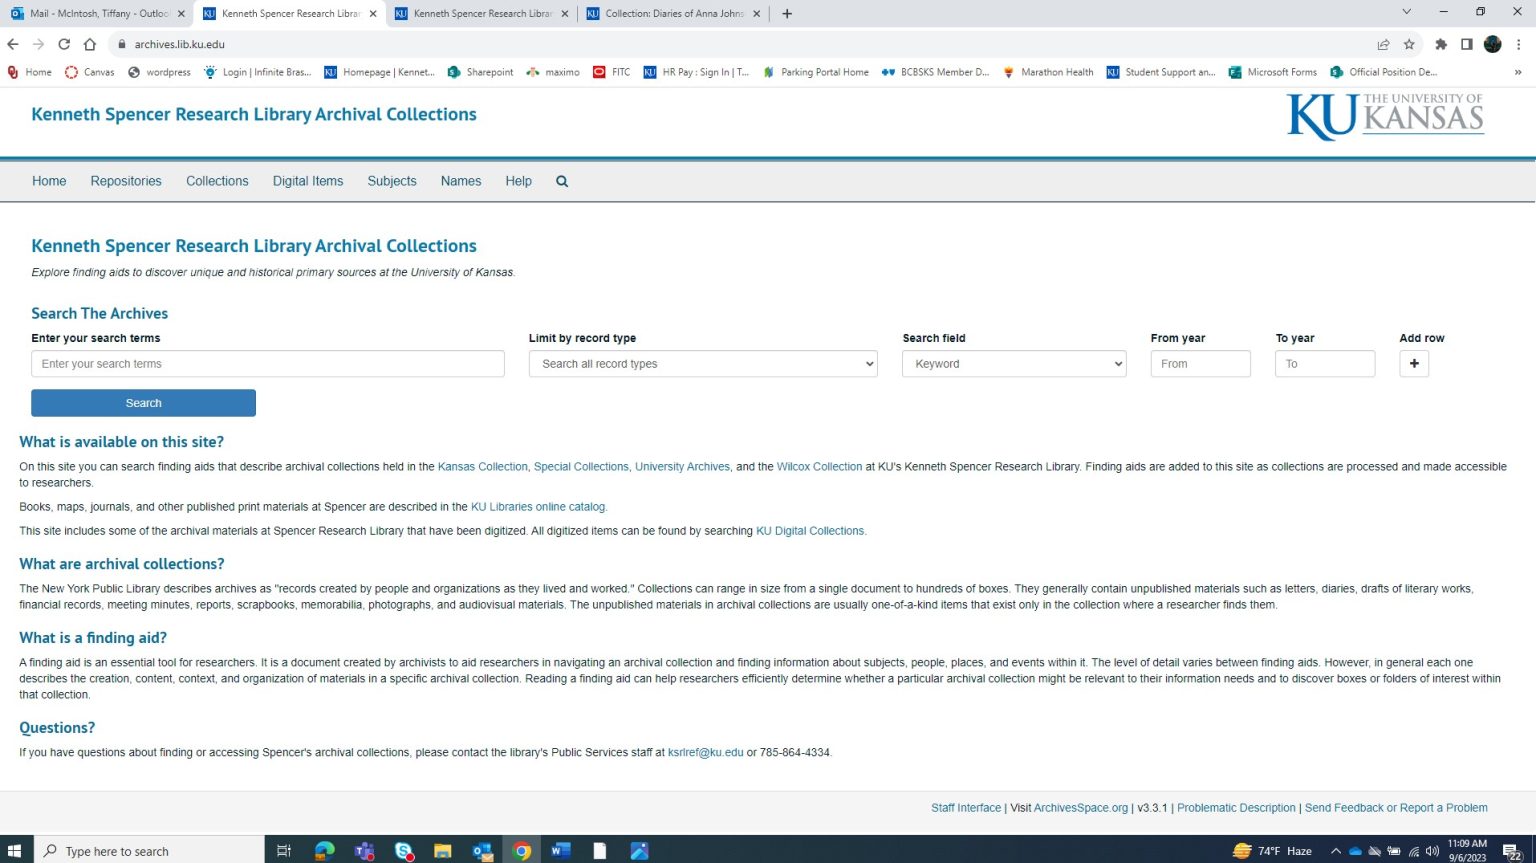Open the KU Digital Collections link
The image size is (1536, 863).
(809, 530)
